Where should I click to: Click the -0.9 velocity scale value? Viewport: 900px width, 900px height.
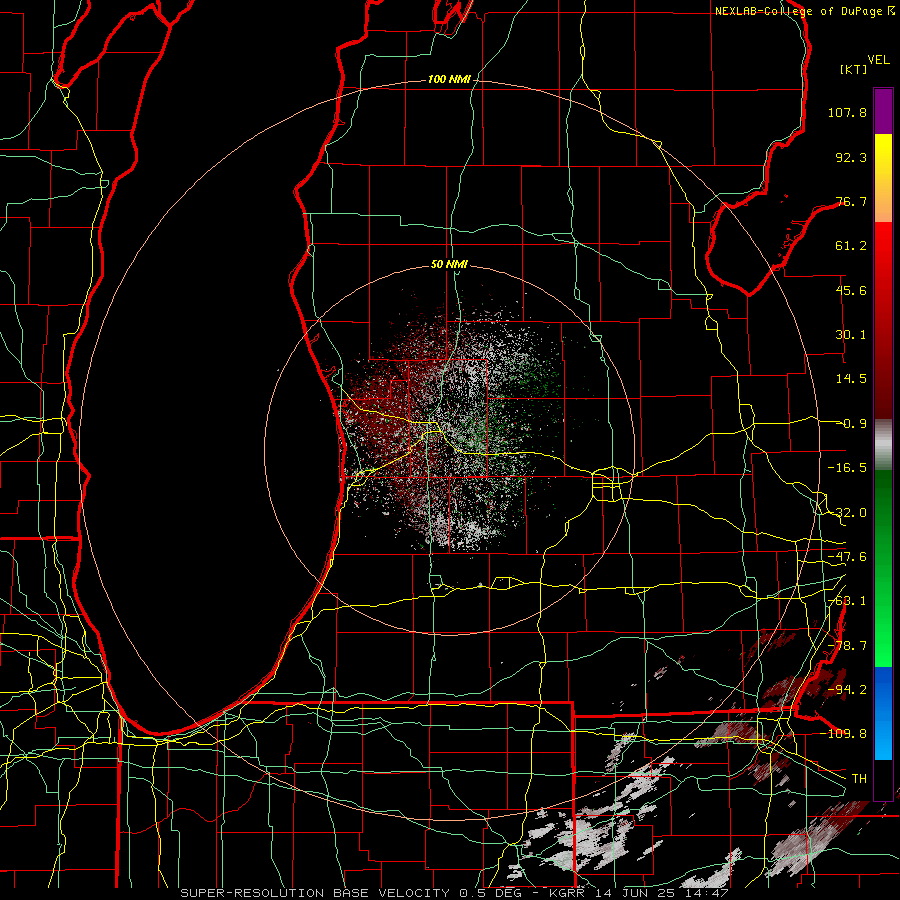[x=851, y=424]
